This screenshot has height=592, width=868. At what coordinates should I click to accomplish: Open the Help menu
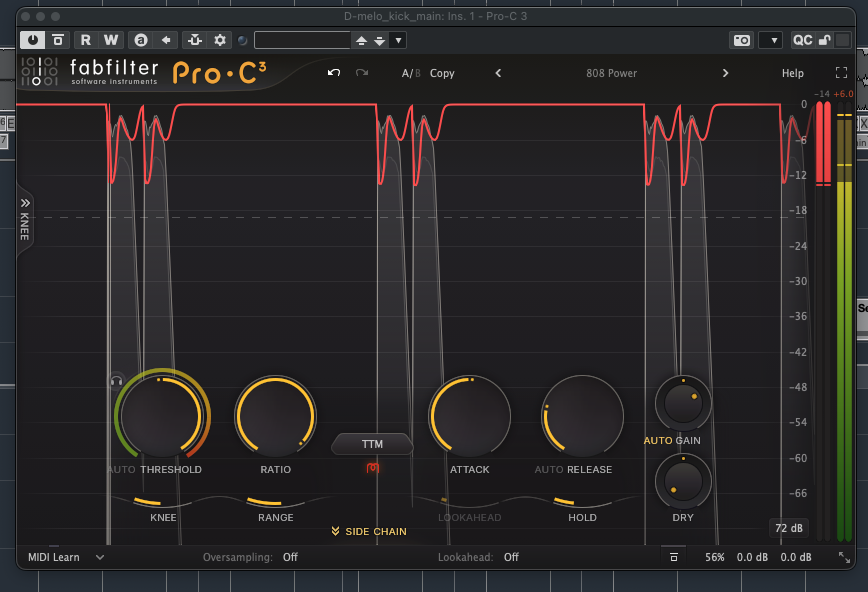pyautogui.click(x=792, y=73)
